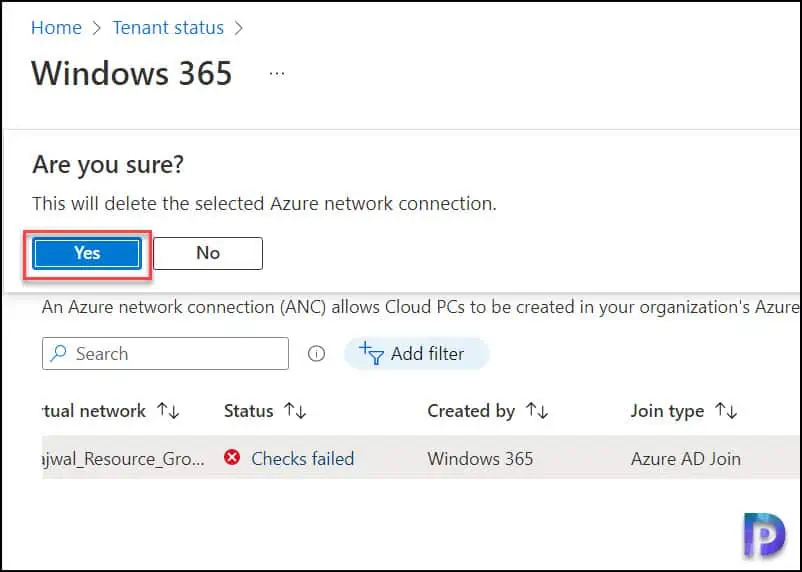Open the Checks failed status link
Image resolution: width=802 pixels, height=572 pixels.
click(x=303, y=458)
